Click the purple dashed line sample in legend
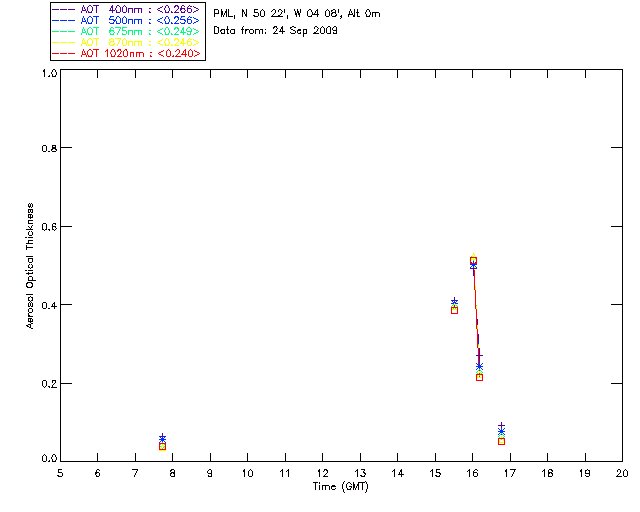 (x=64, y=9)
